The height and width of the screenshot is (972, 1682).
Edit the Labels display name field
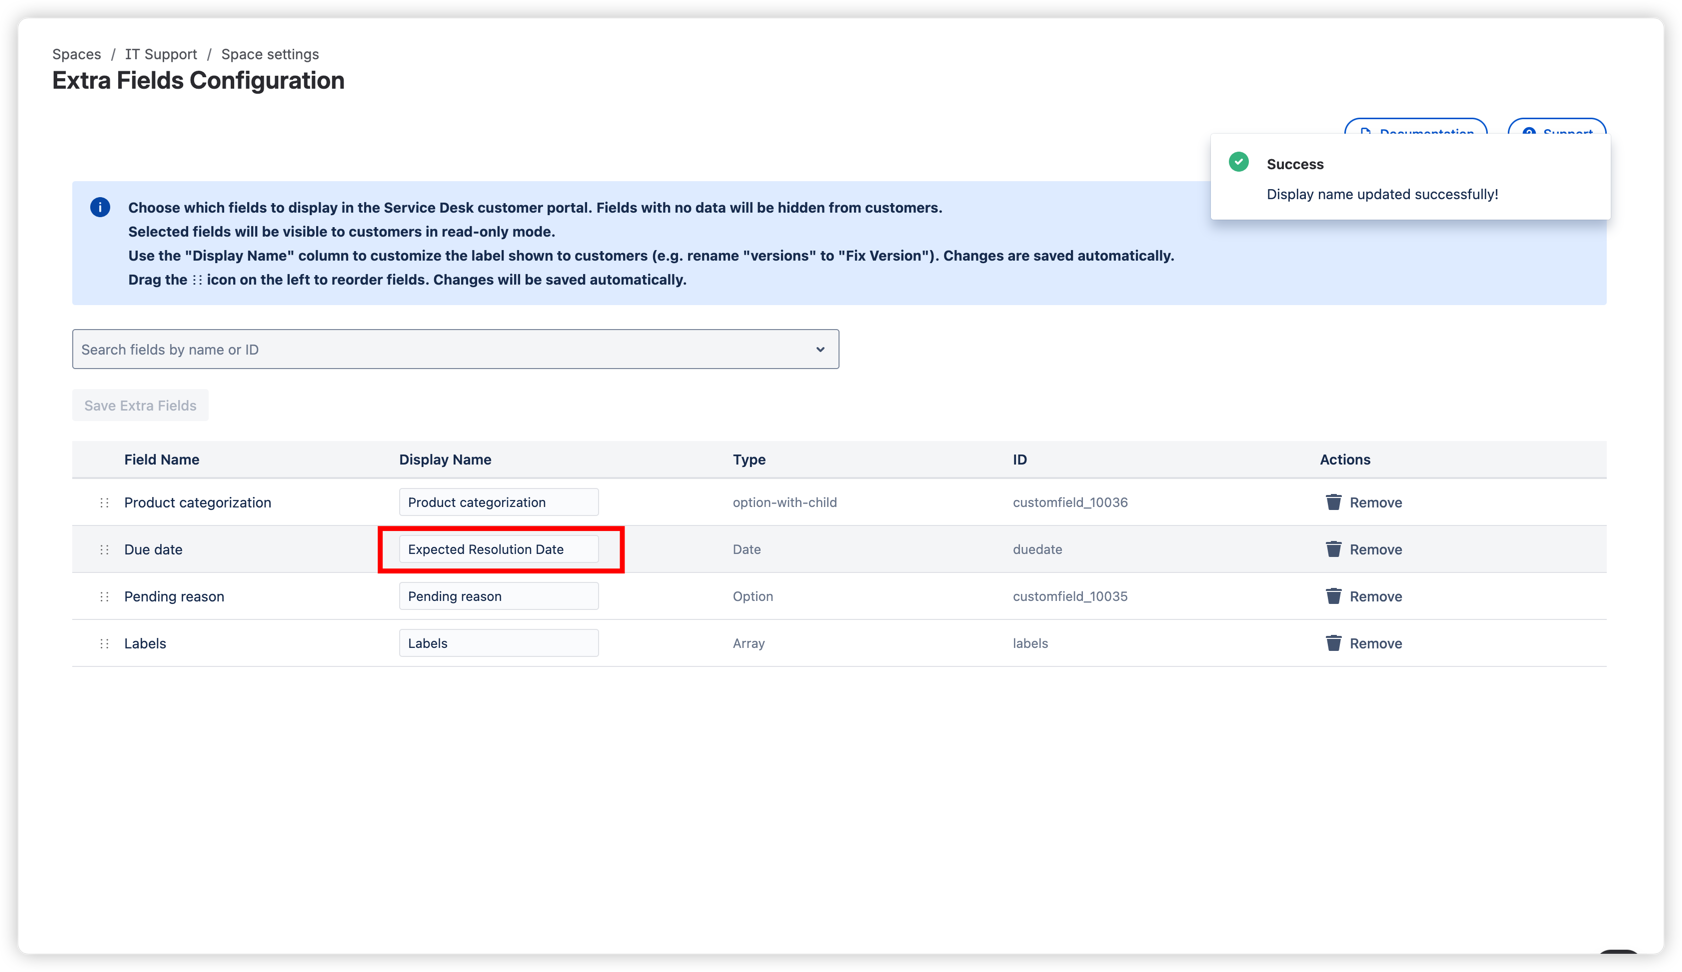[x=498, y=642]
